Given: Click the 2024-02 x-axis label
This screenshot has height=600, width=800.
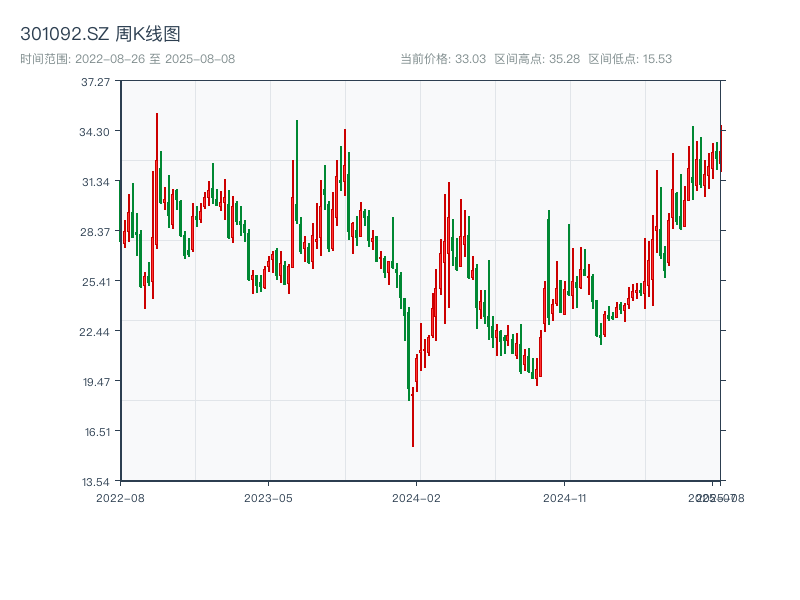Looking at the screenshot, I should click(x=416, y=498).
